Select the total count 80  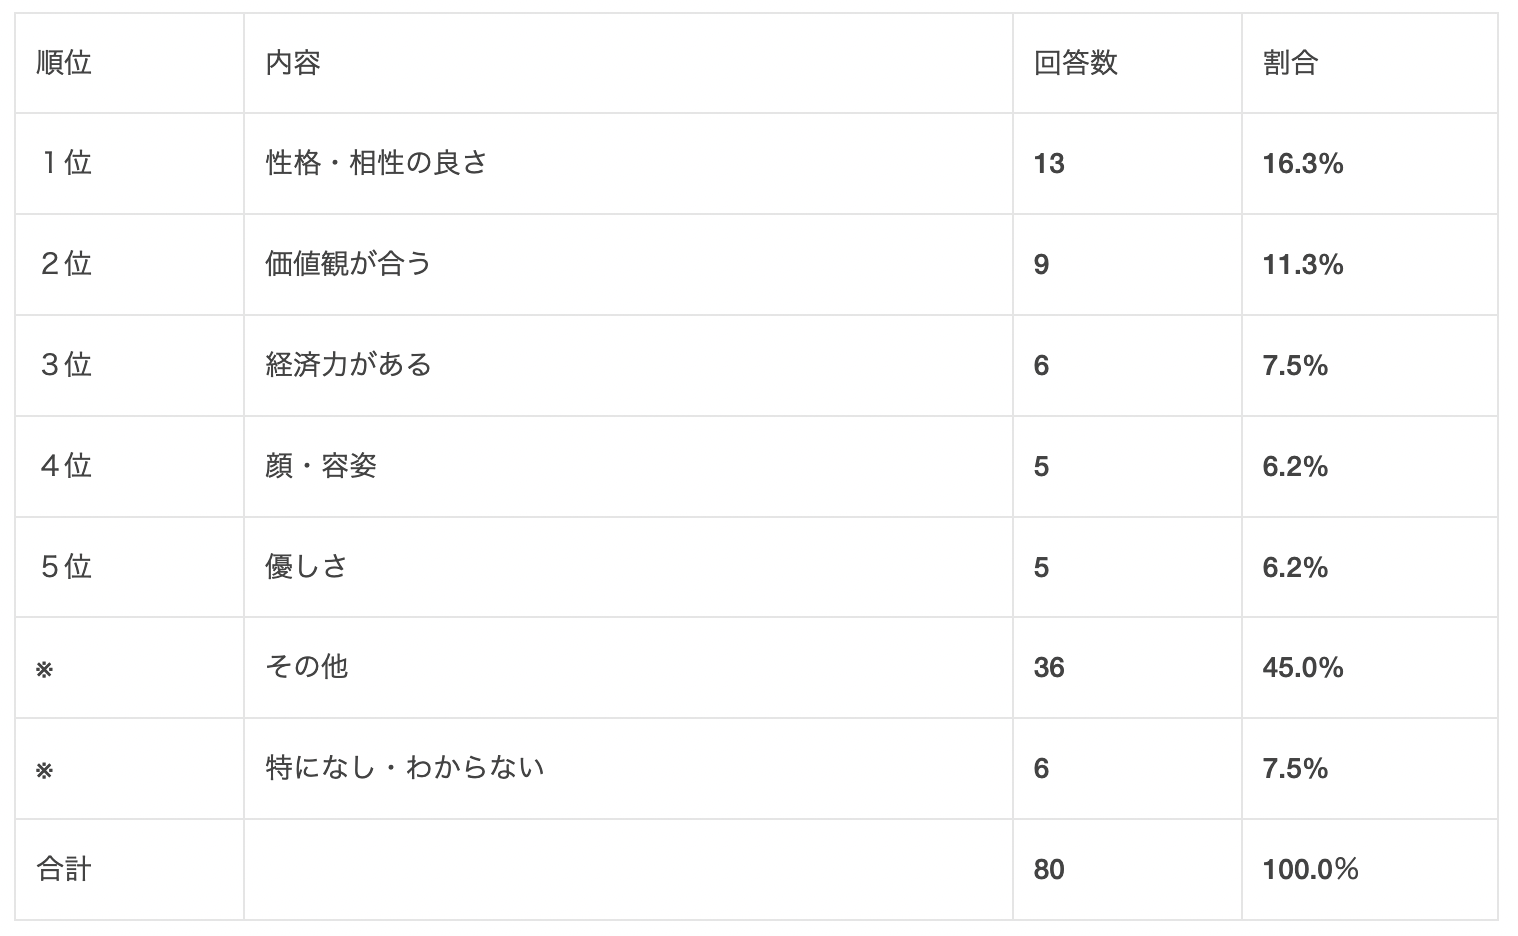tap(1048, 869)
